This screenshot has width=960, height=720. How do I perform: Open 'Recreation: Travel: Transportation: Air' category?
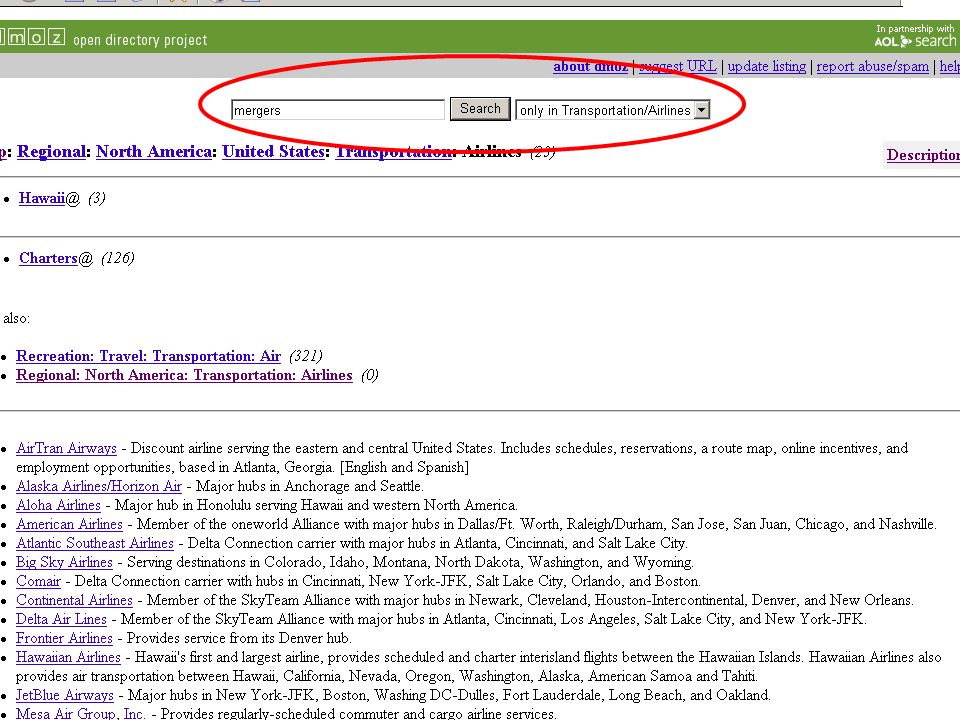coord(148,356)
